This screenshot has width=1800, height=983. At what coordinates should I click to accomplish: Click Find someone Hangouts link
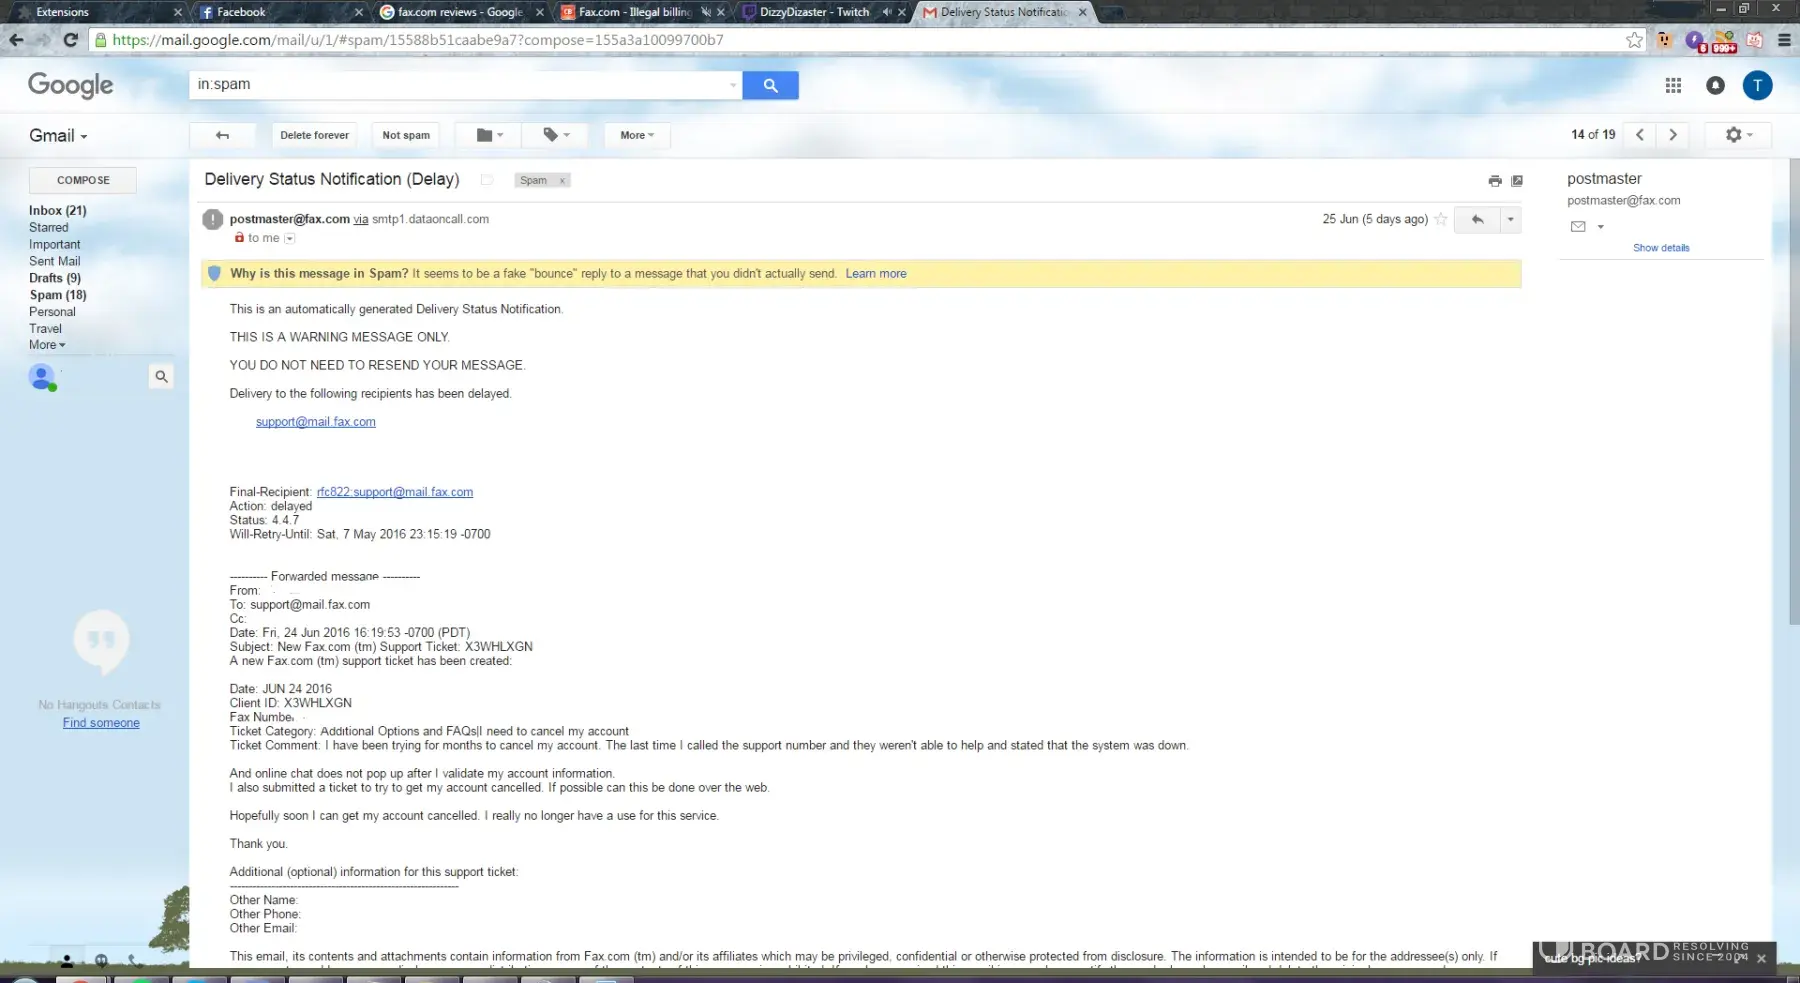point(101,723)
